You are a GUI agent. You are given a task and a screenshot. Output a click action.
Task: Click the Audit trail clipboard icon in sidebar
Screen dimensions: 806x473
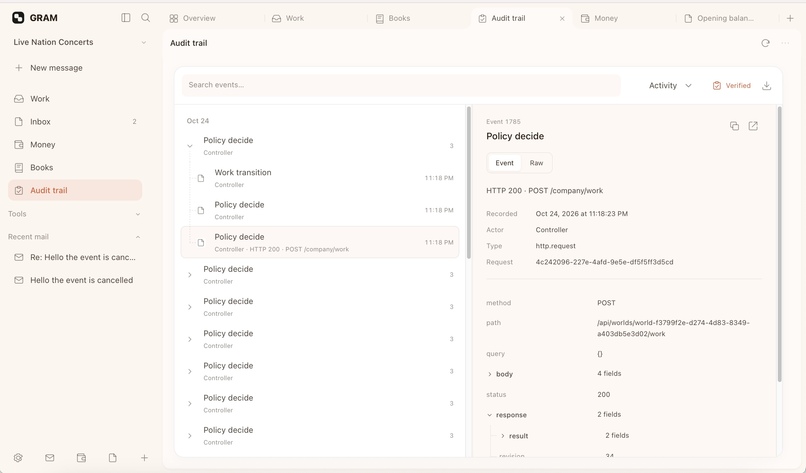(x=19, y=190)
